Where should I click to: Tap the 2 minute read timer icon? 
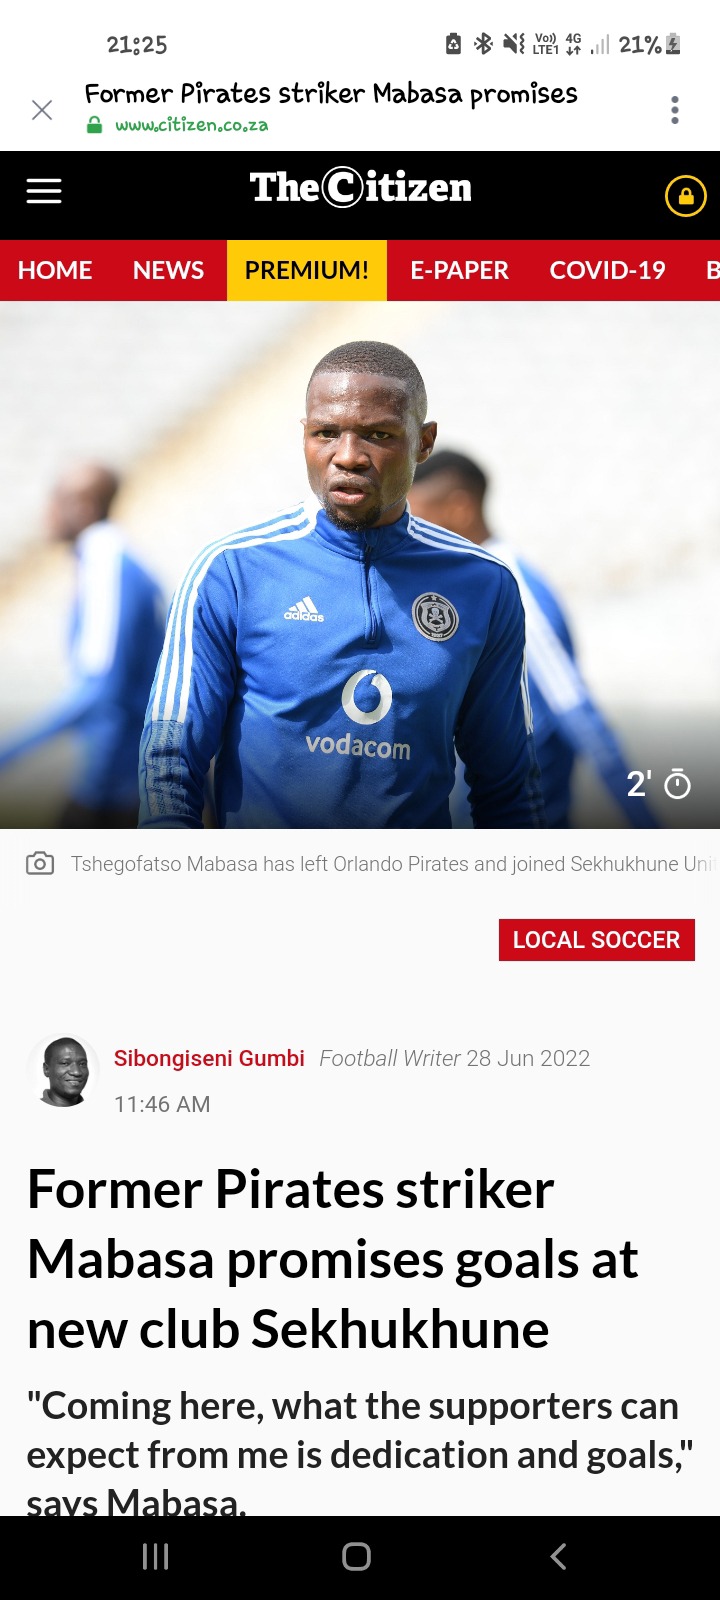pos(678,785)
